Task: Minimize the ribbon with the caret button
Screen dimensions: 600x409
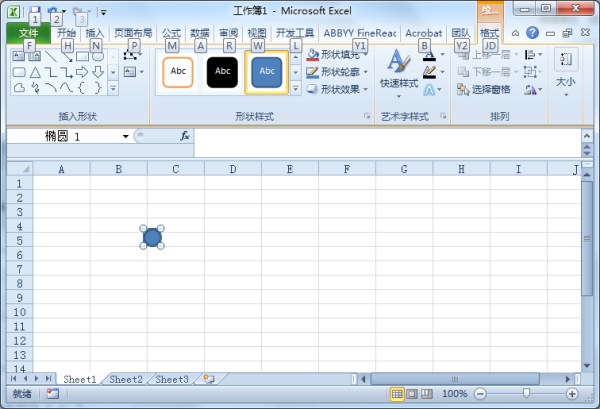Action: pos(515,33)
